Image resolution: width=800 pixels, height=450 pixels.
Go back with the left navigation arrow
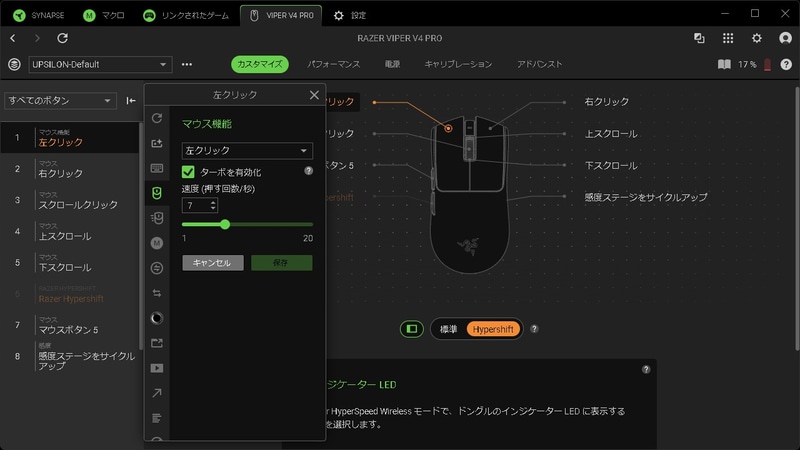pos(13,38)
